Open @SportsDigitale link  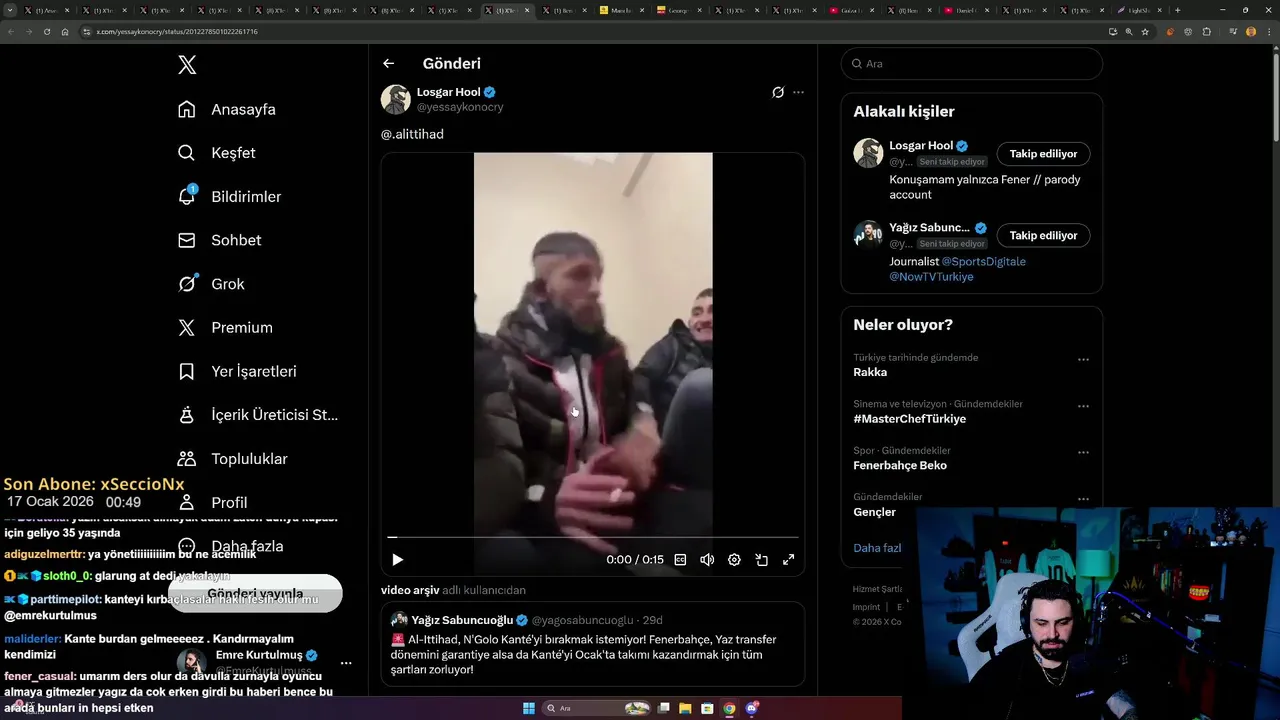click(x=984, y=261)
